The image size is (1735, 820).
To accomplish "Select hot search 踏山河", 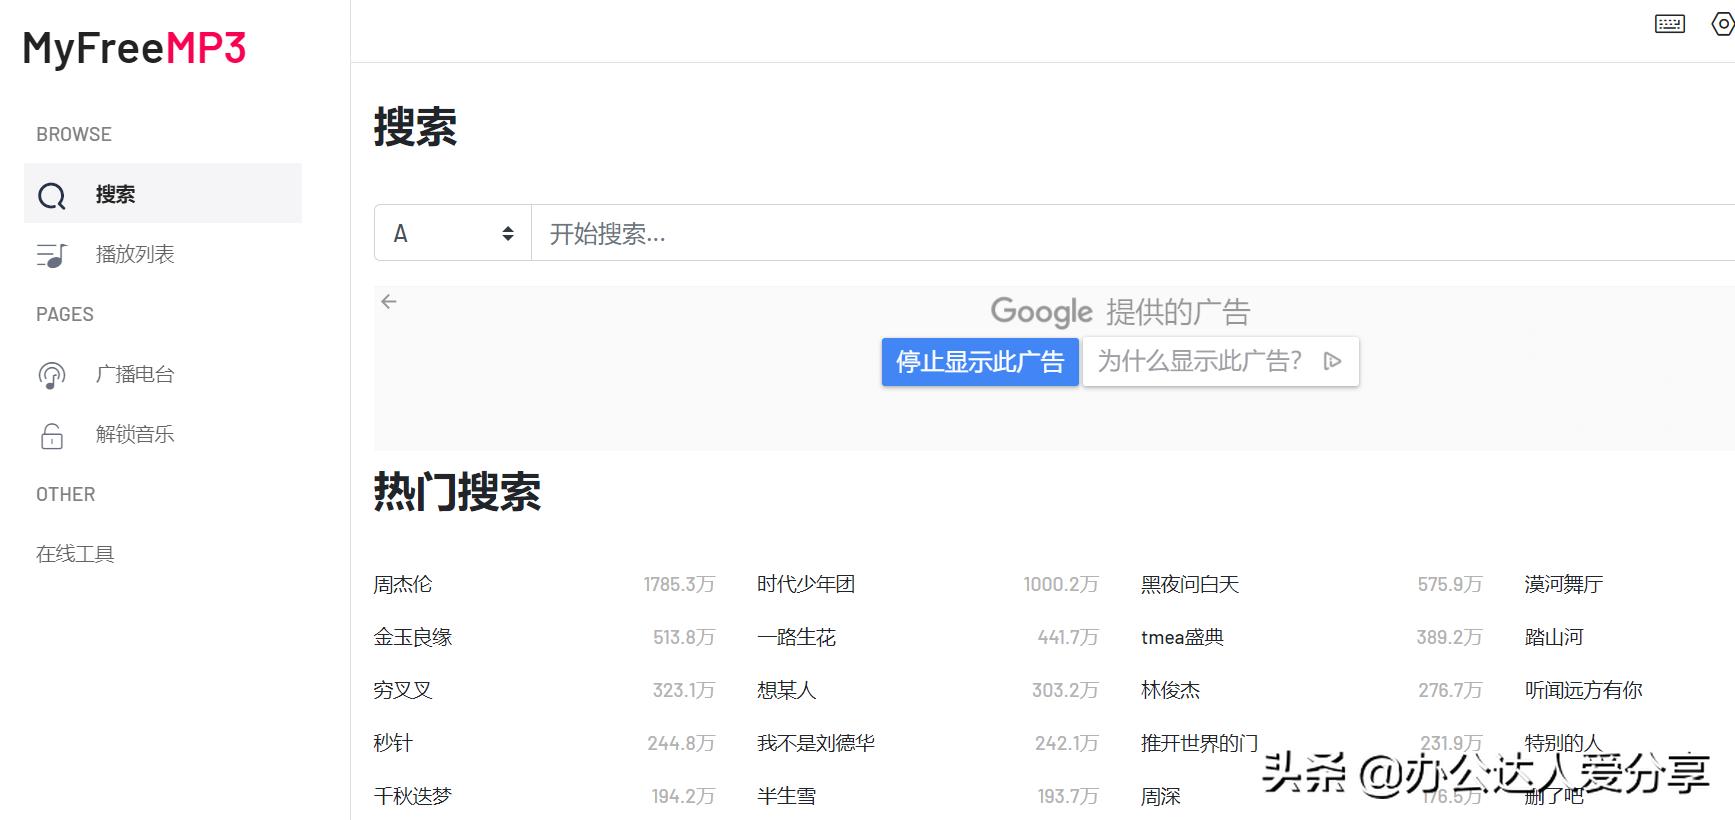I will (1554, 637).
